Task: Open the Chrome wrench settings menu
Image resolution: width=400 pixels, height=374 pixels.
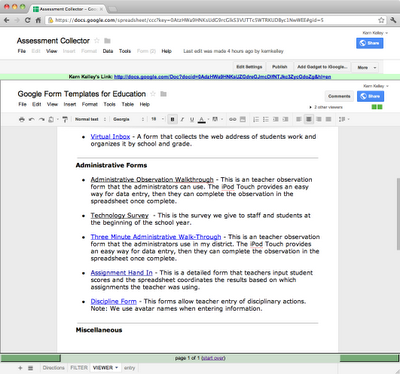Action: pyautogui.click(x=393, y=20)
